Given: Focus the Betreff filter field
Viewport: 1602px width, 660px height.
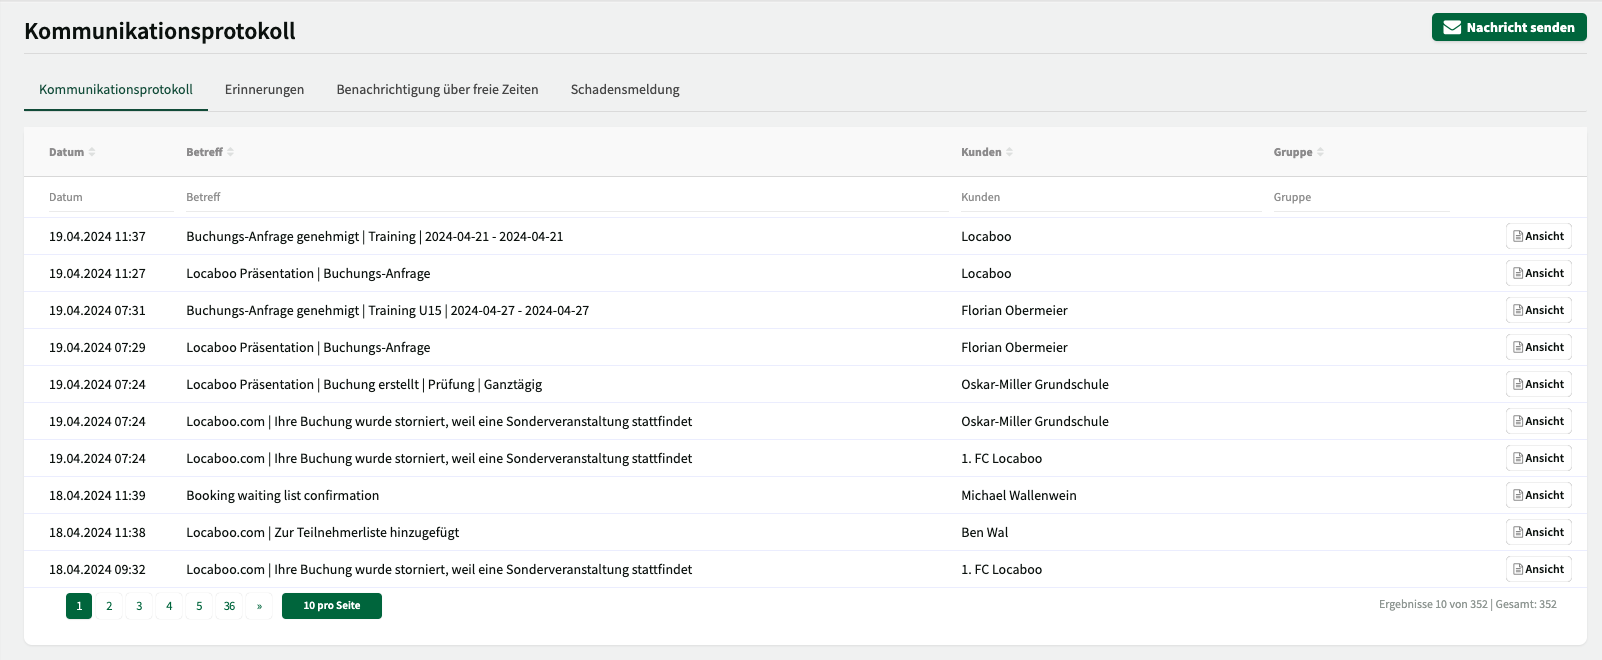Looking at the screenshot, I should pos(567,197).
